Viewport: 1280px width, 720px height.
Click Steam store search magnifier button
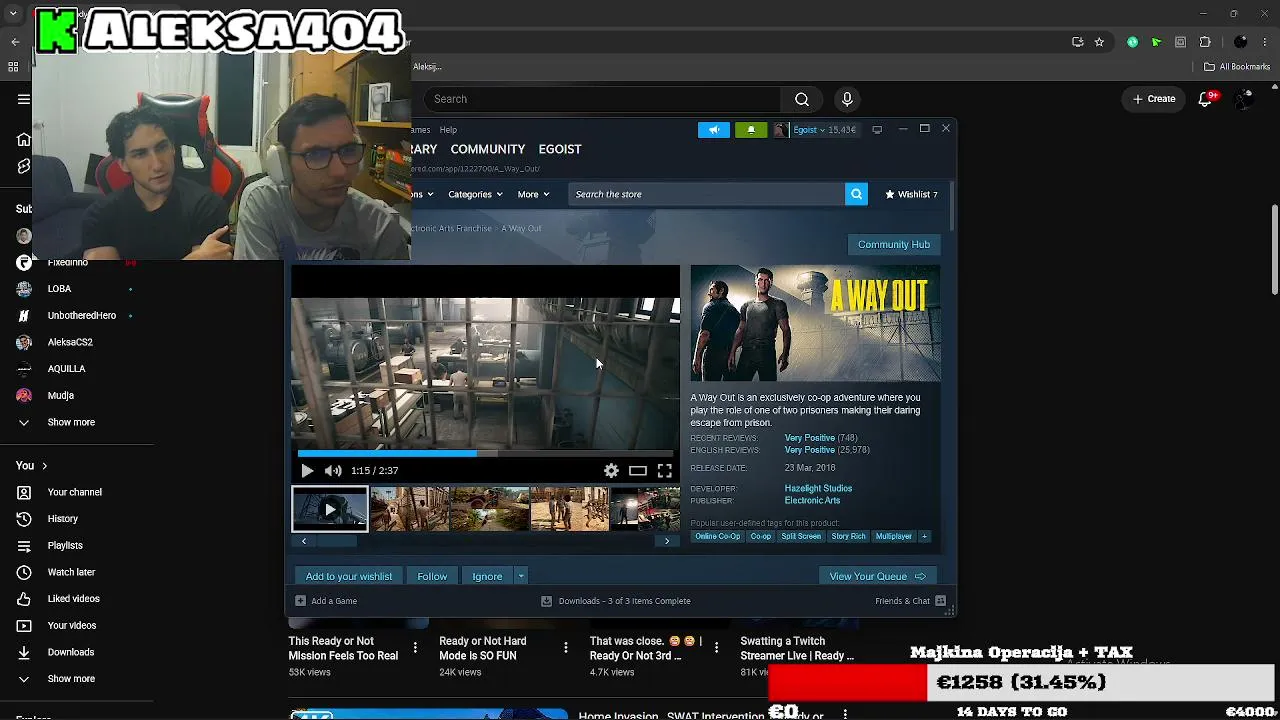coord(856,194)
